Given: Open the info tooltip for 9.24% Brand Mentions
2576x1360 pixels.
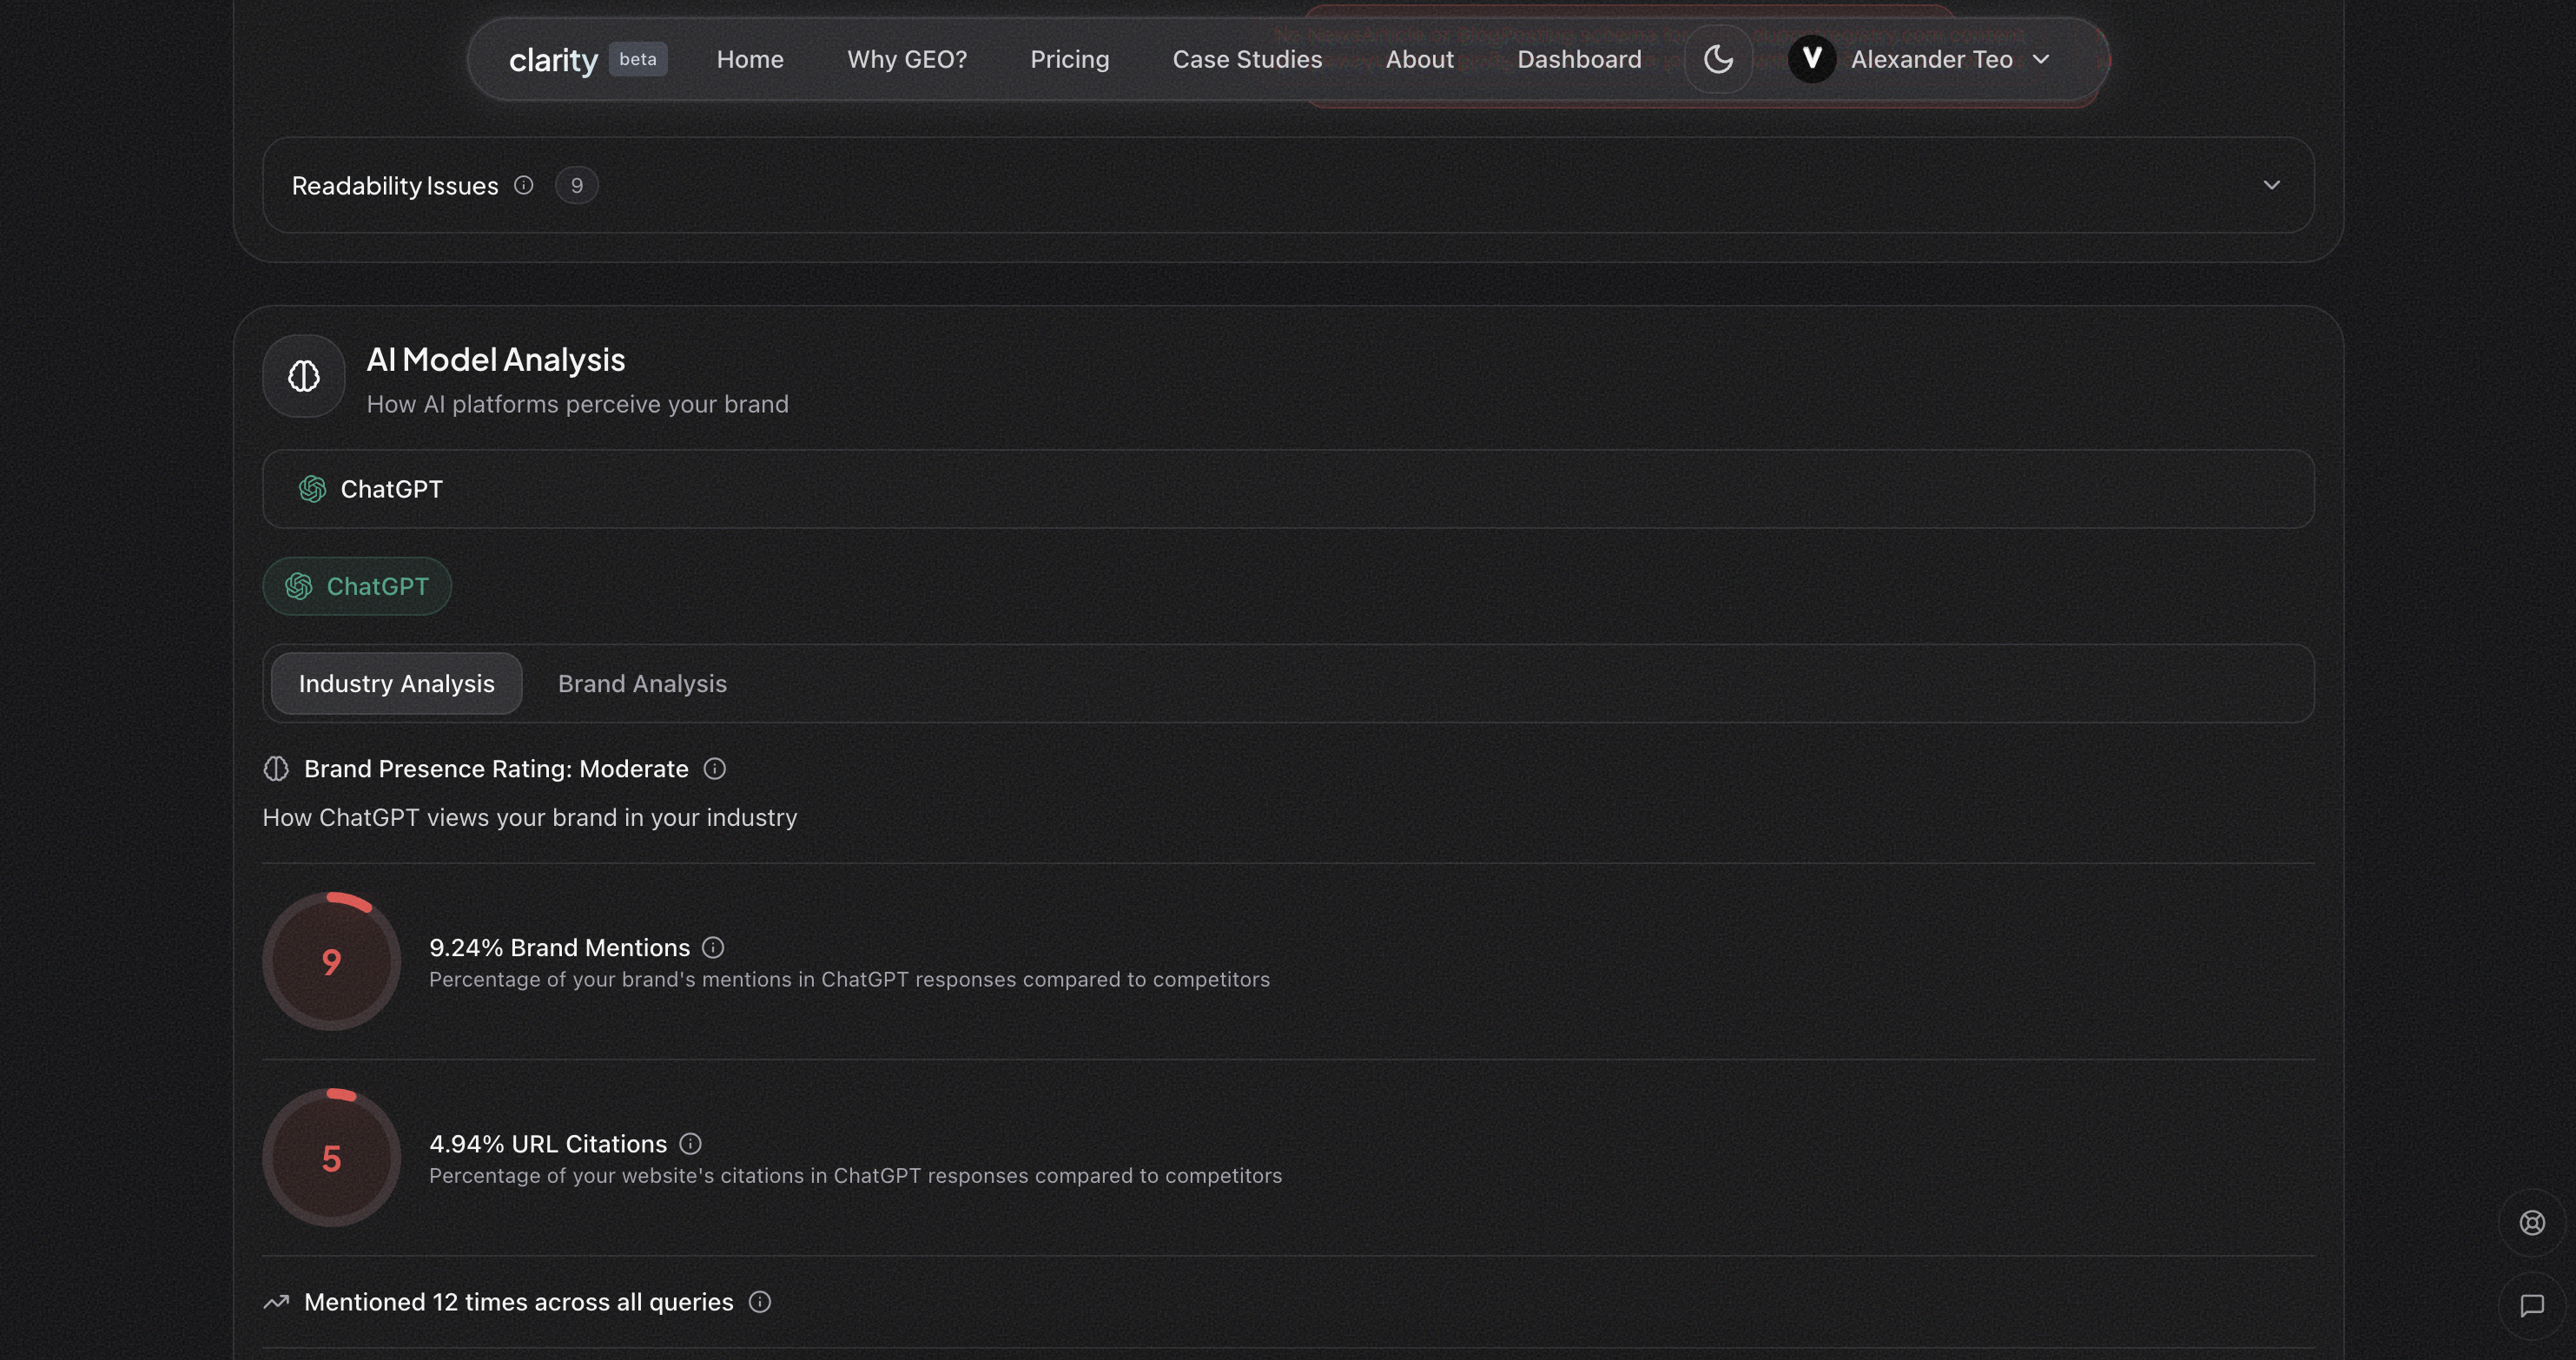Looking at the screenshot, I should click(713, 947).
